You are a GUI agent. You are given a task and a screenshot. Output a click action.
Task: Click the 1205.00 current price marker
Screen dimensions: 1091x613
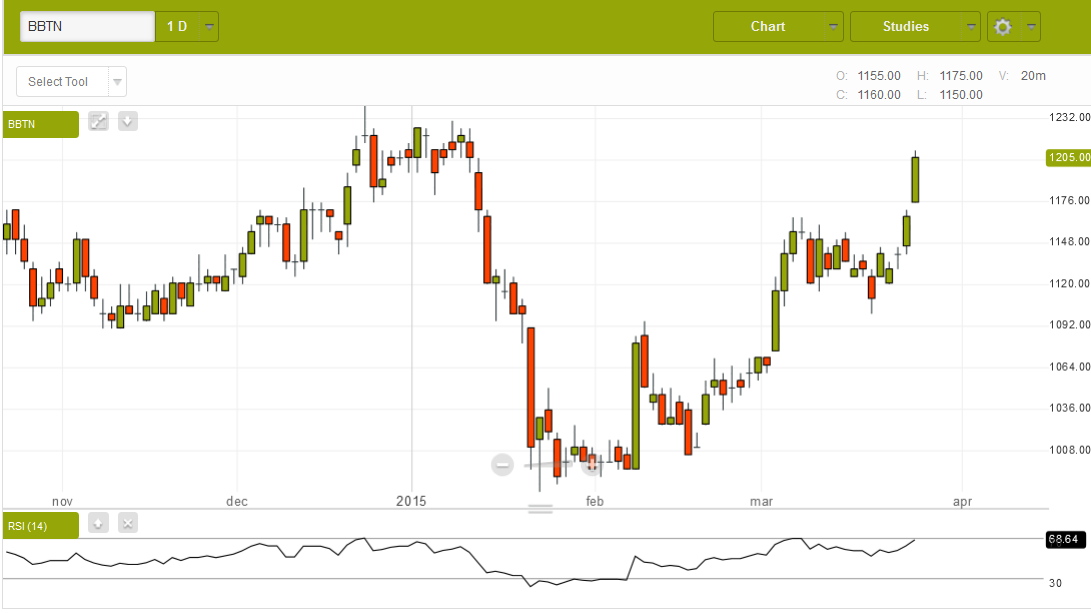coord(1068,158)
